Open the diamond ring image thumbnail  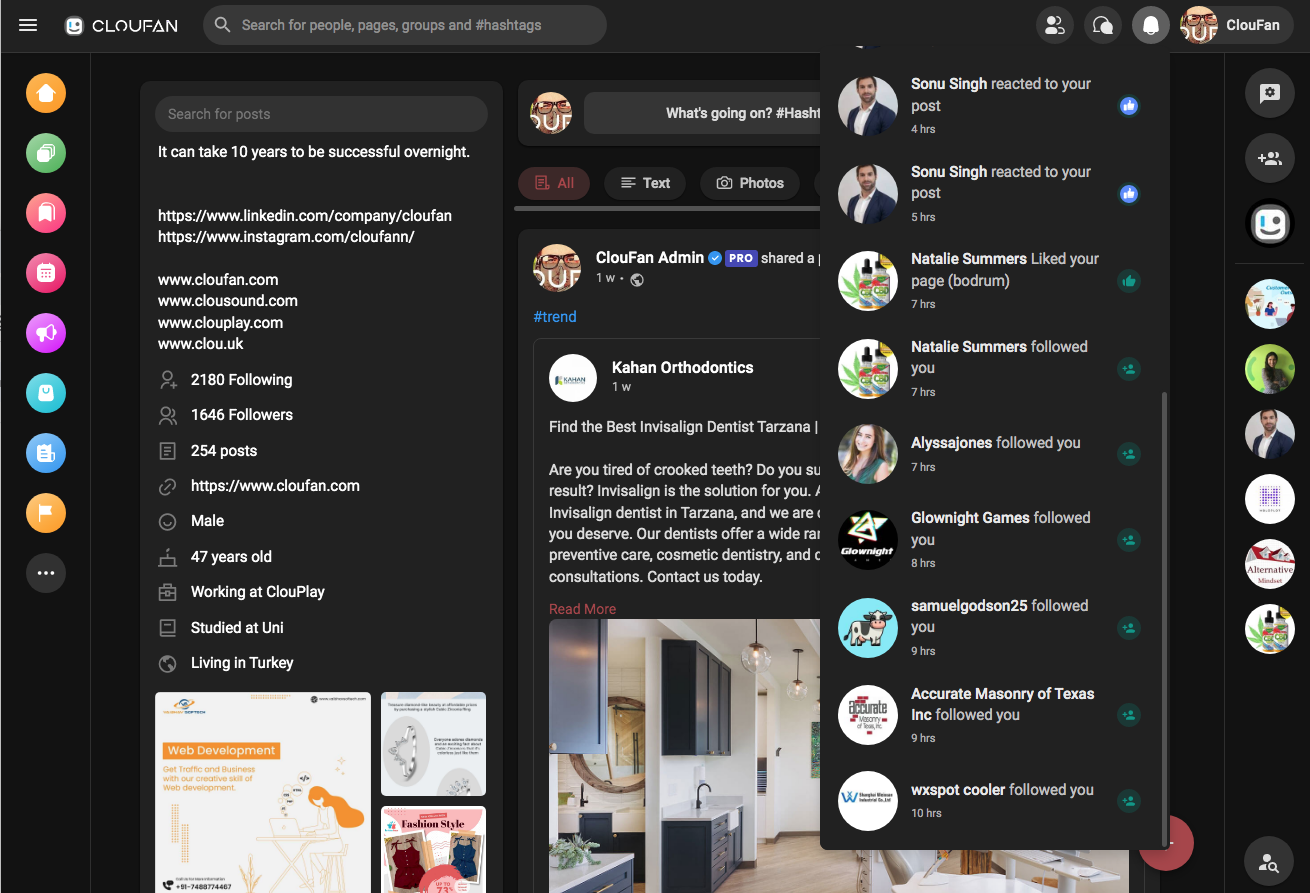(434, 744)
